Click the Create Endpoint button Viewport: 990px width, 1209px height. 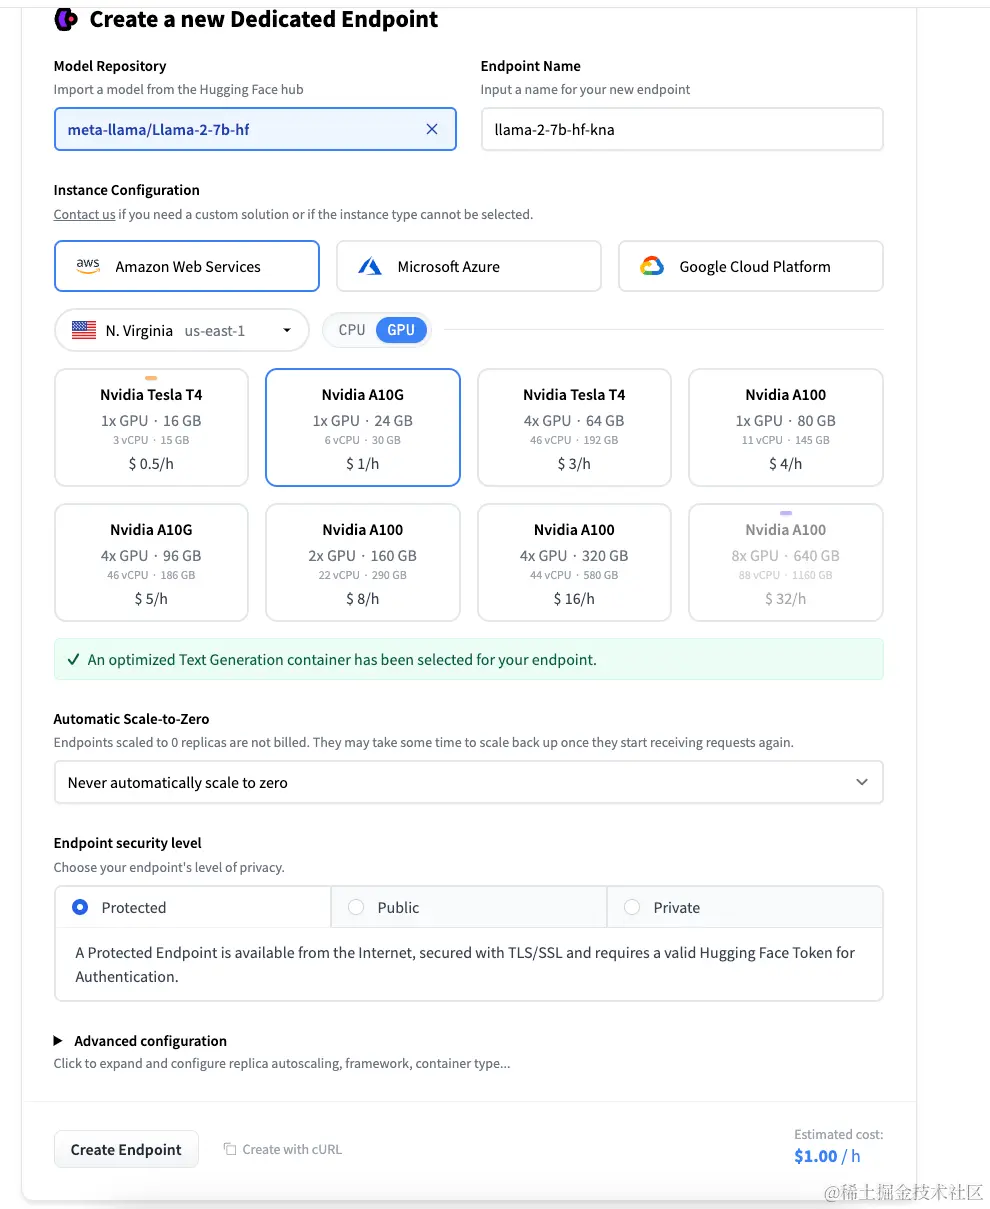tap(126, 1149)
